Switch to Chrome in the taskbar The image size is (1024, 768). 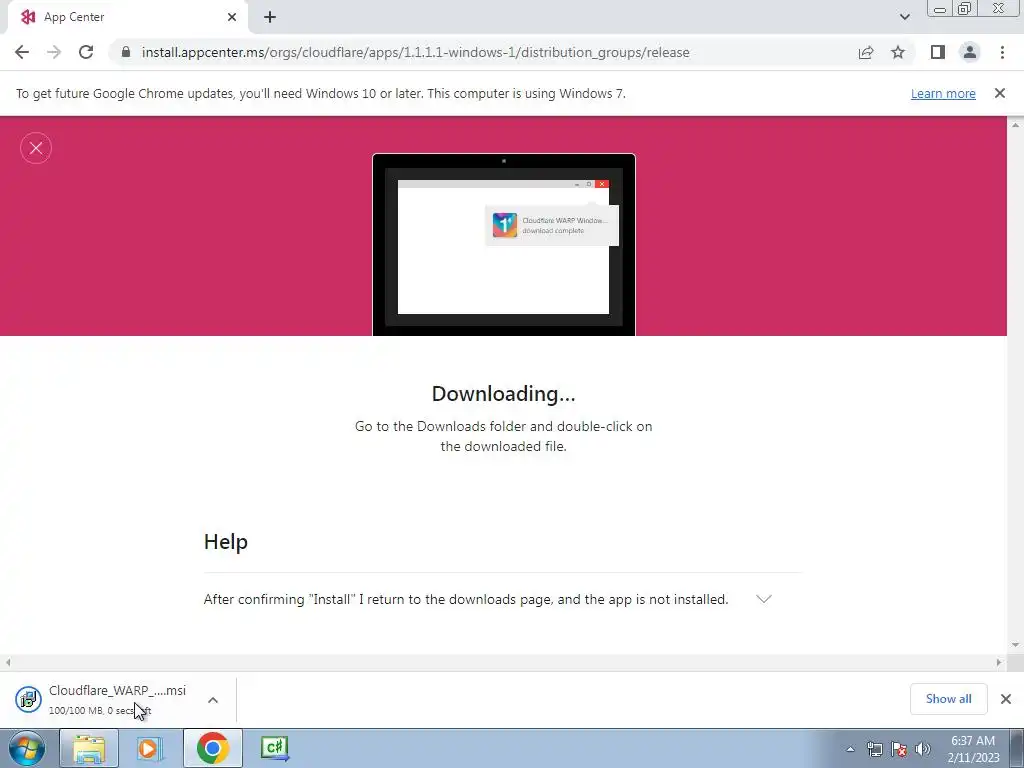pos(213,748)
